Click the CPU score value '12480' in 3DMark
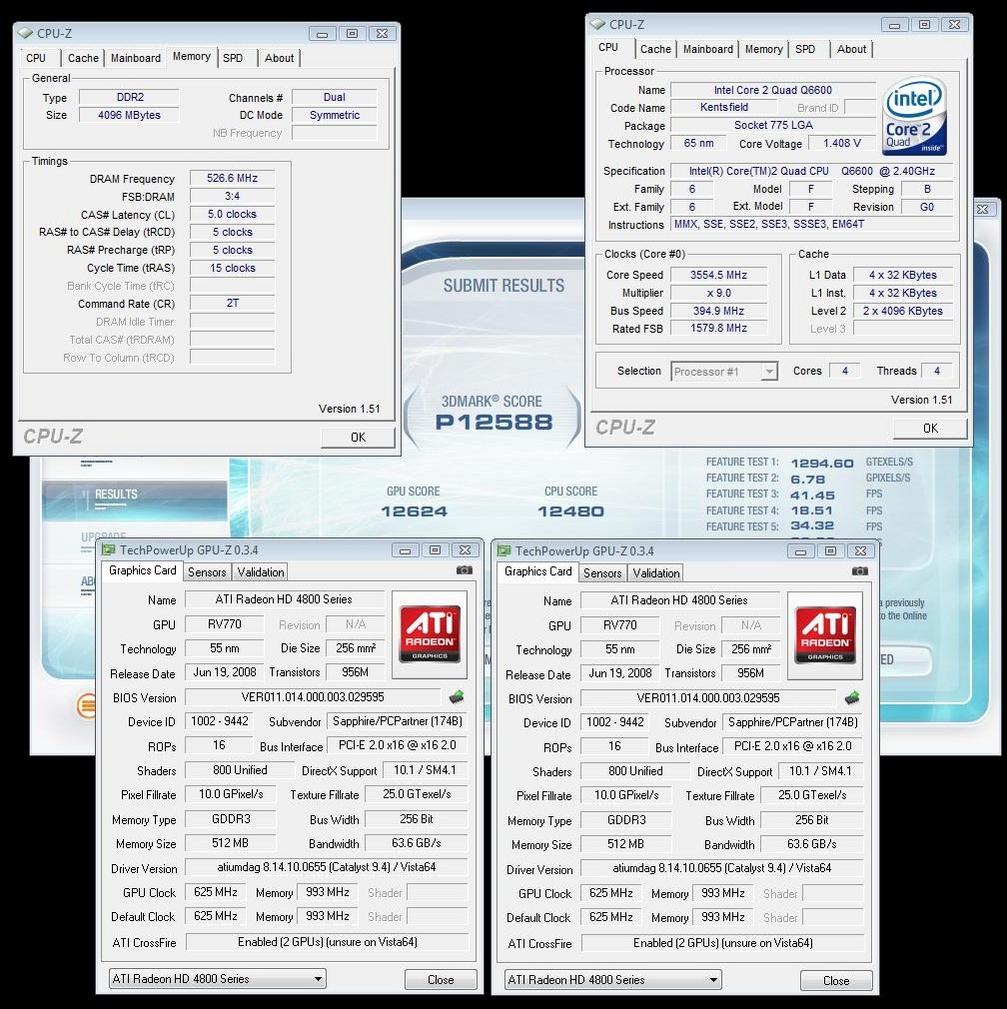The width and height of the screenshot is (1007, 1009). point(571,512)
